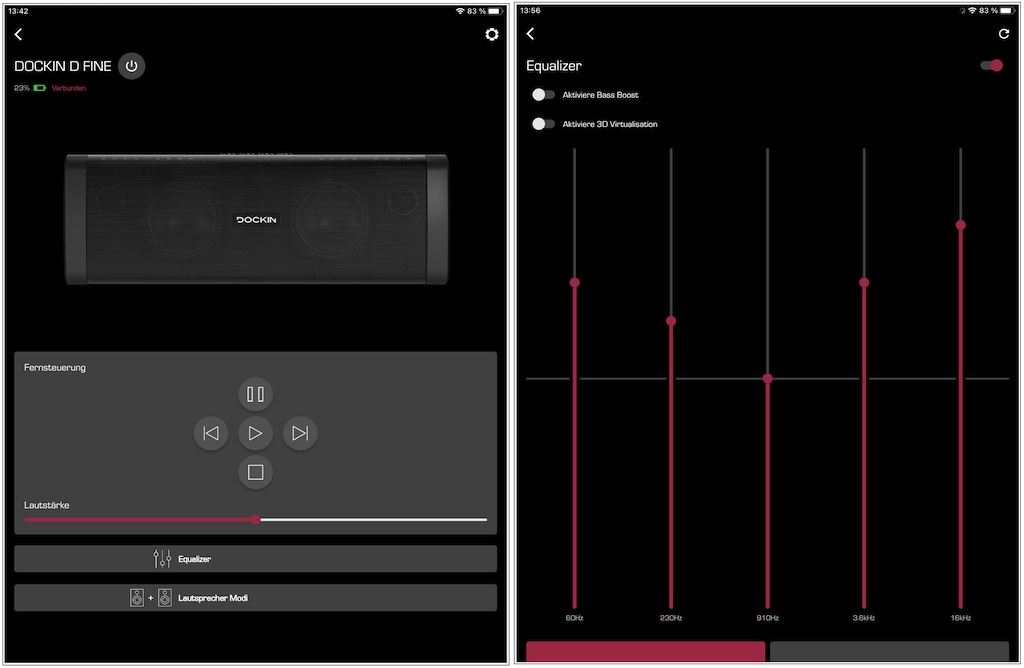Open Lautsprecher Modi

tap(255, 598)
